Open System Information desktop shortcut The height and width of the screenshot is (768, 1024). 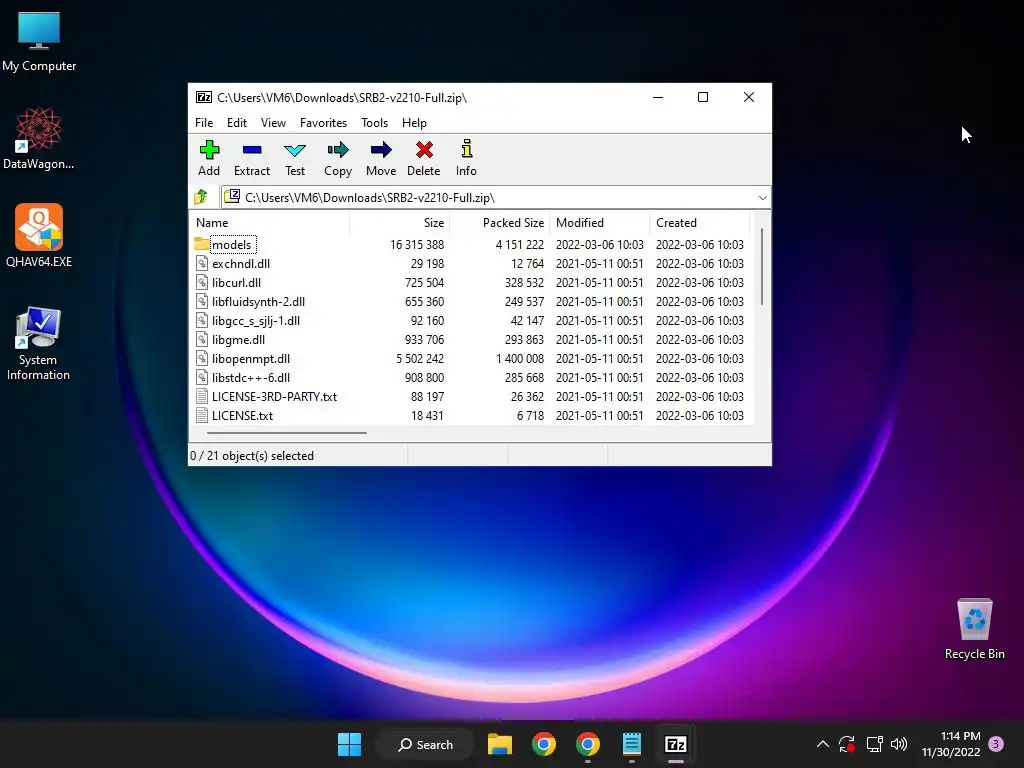pyautogui.click(x=39, y=344)
